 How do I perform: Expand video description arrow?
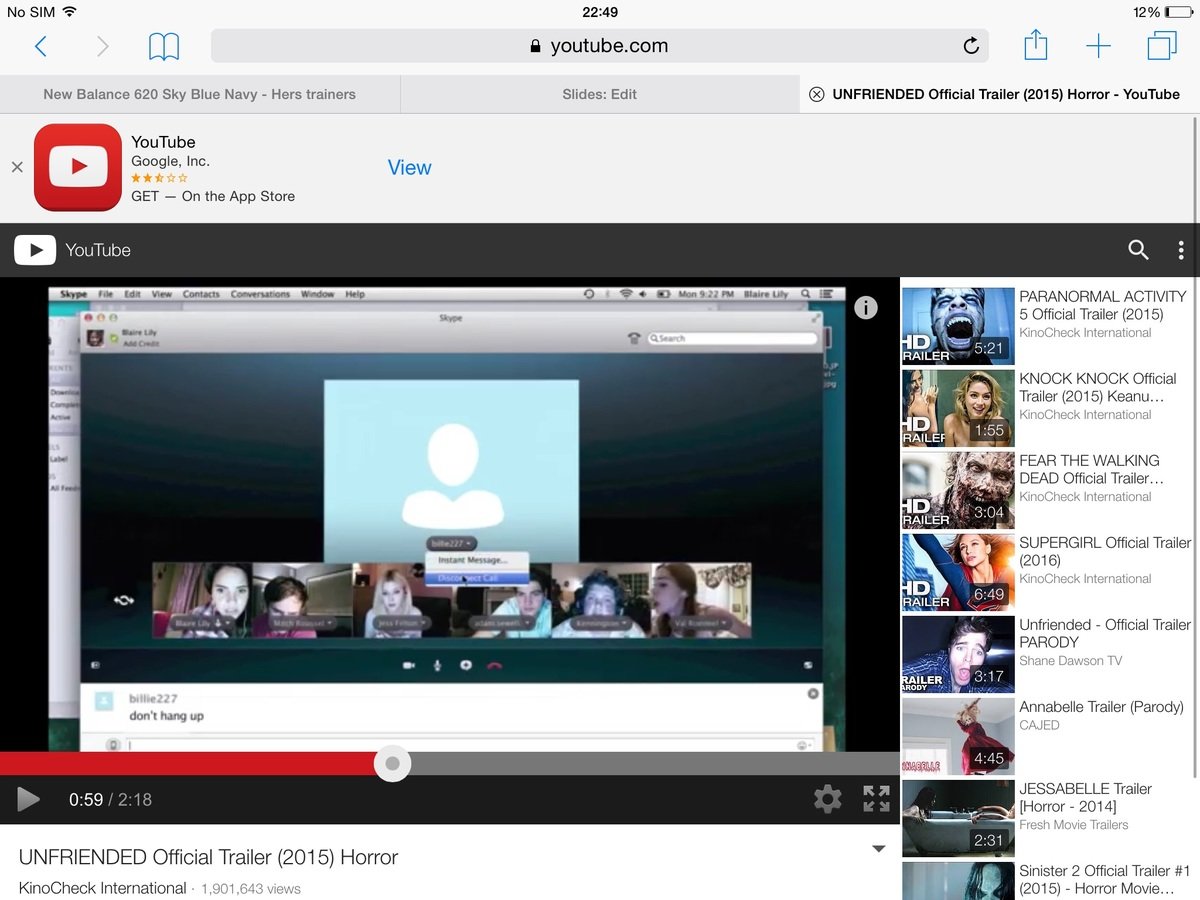point(879,849)
